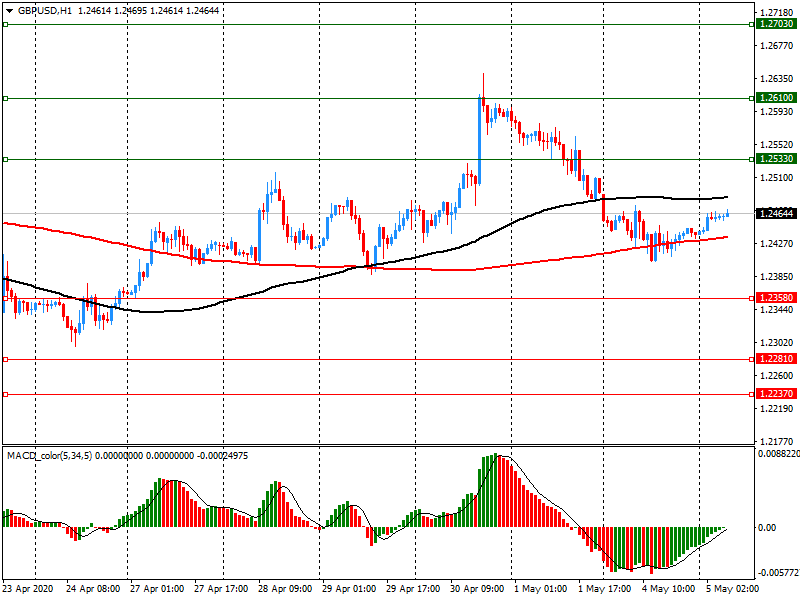Click the 5 May 02:00 time label
Viewport: 800px width, 600px height.
(x=733, y=589)
